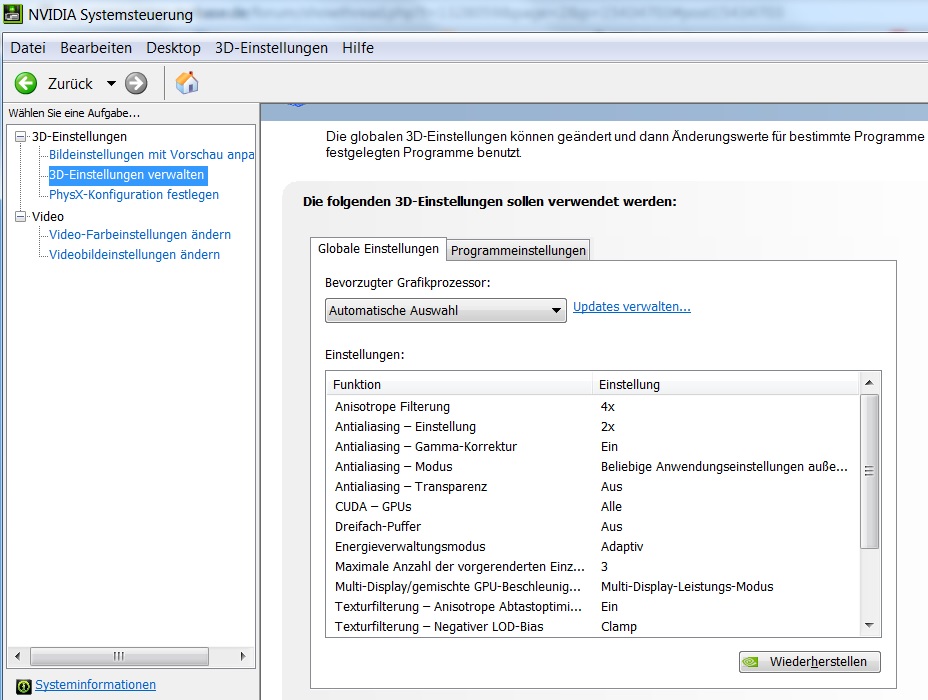The width and height of the screenshot is (928, 700).
Task: Select Multi-Display/gemischte GPU-Beschleunigung row
Action: click(x=592, y=587)
